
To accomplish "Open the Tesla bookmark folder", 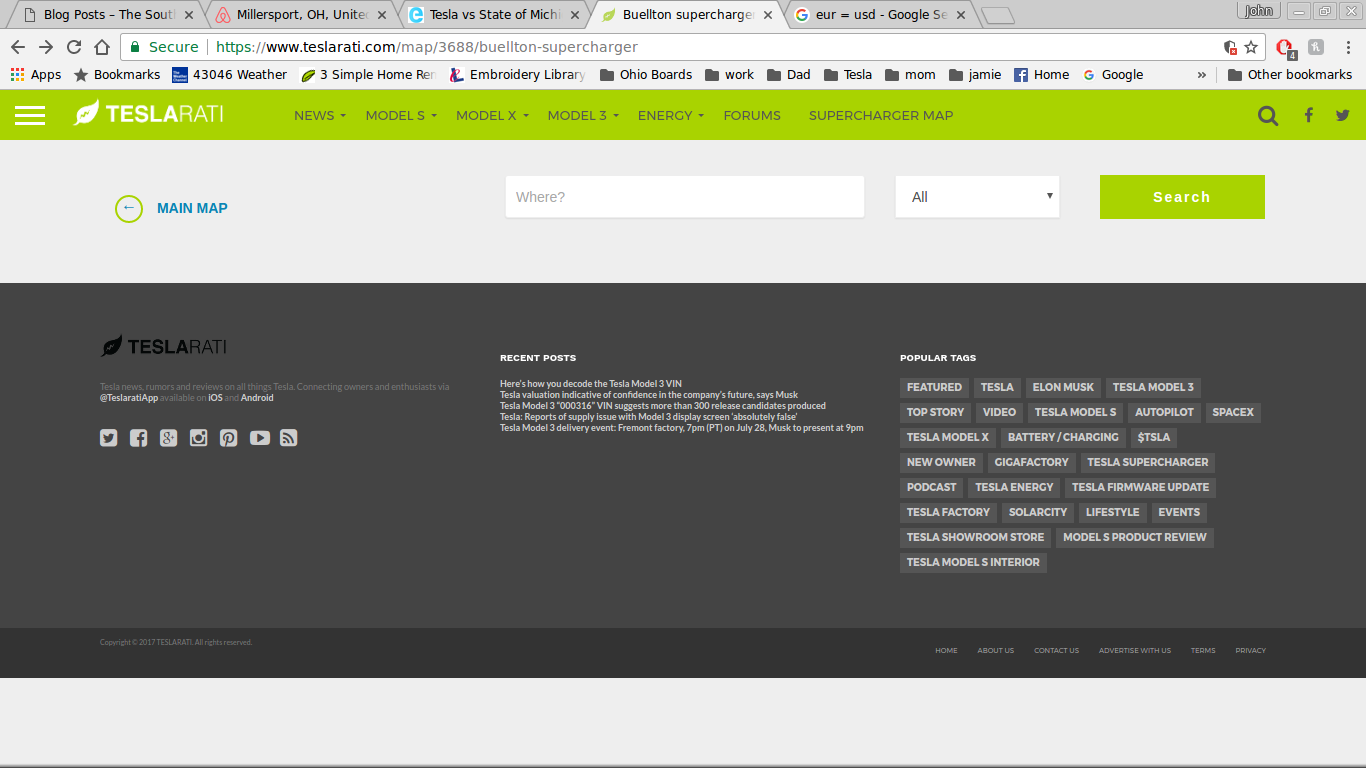I will point(848,75).
